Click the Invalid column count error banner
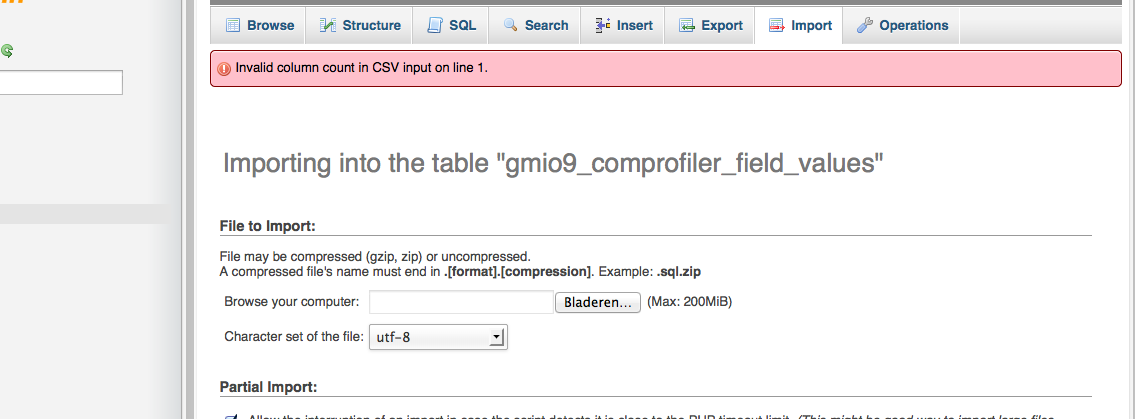This screenshot has height=419, width=1135. pyautogui.click(x=665, y=69)
